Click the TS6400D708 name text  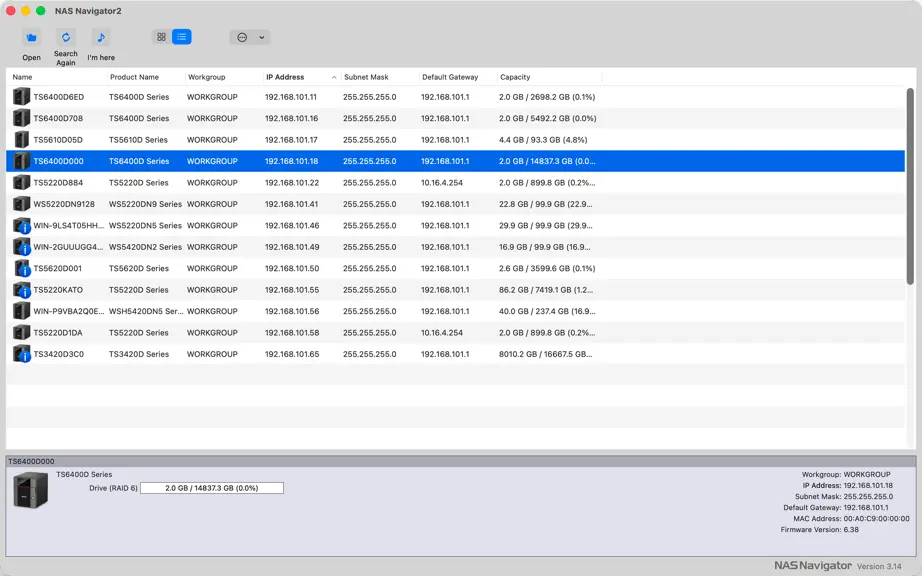pos(58,118)
